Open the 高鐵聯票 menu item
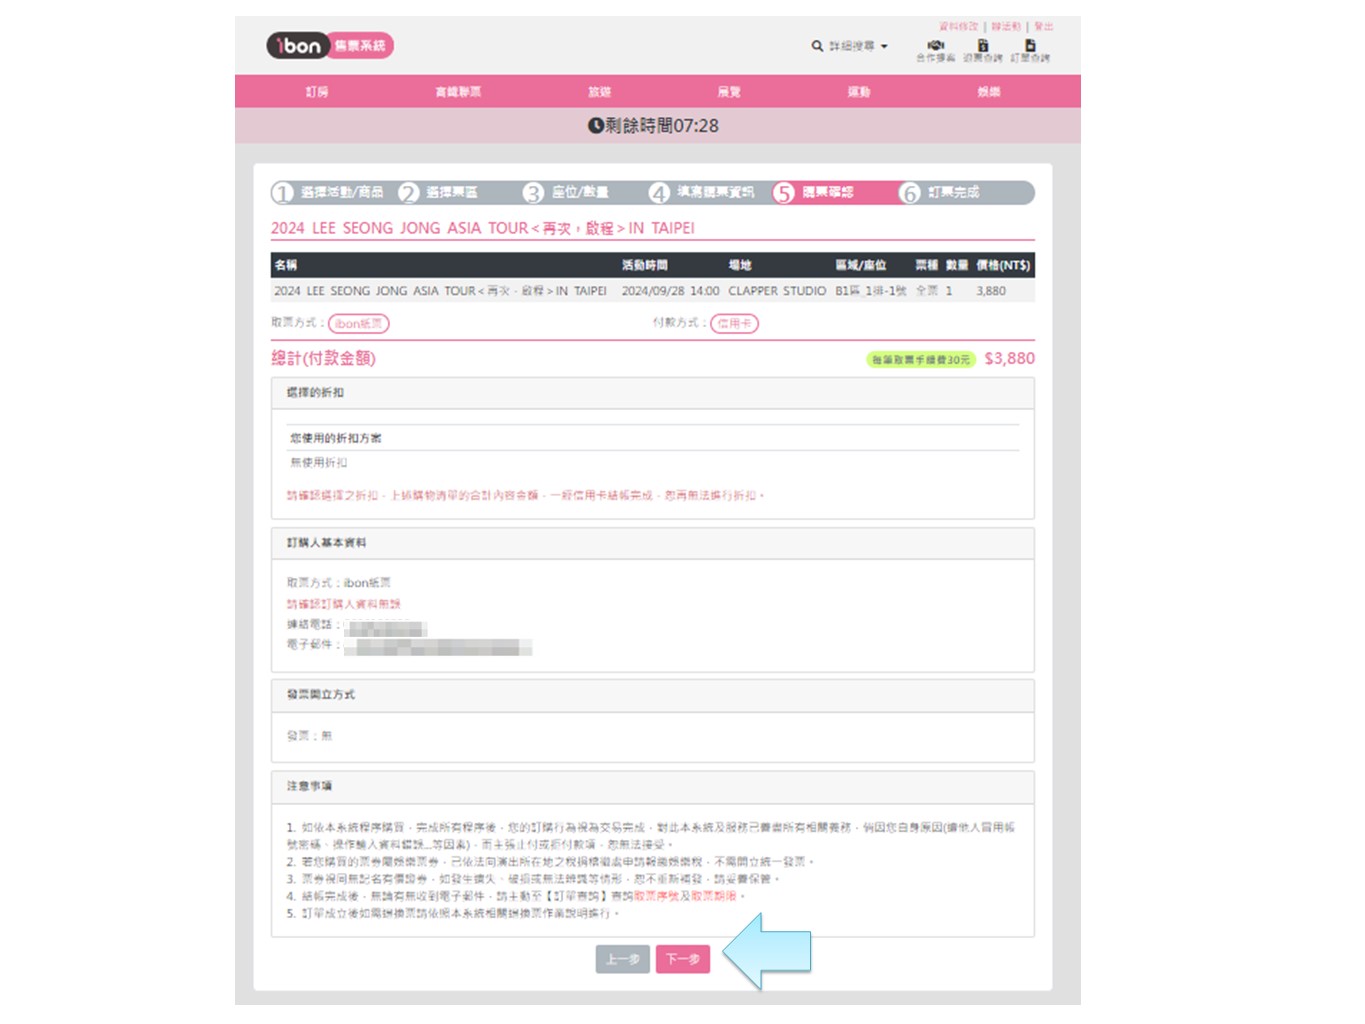The width and height of the screenshot is (1365, 1024). click(x=458, y=91)
